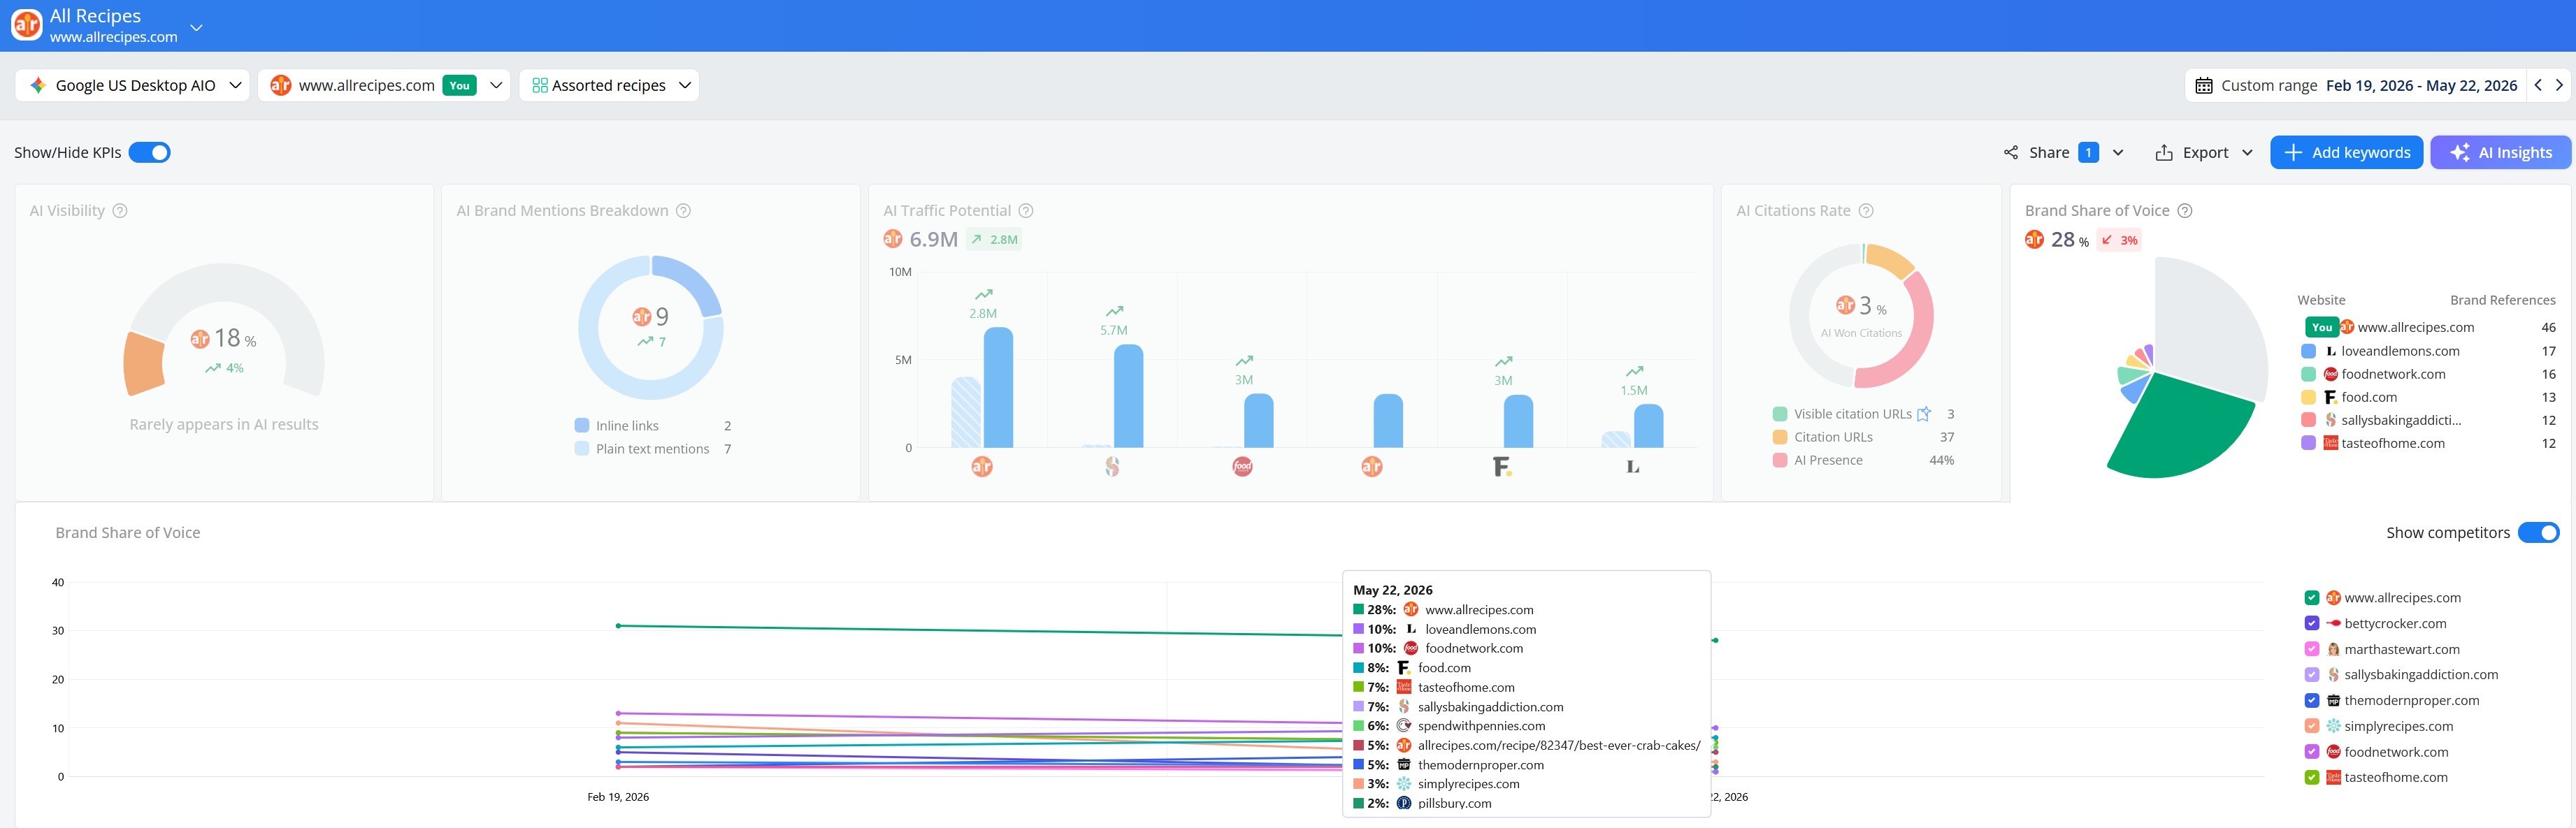Click the 18% AI Visibility gauge value
This screenshot has width=2576, height=828.
coord(235,338)
